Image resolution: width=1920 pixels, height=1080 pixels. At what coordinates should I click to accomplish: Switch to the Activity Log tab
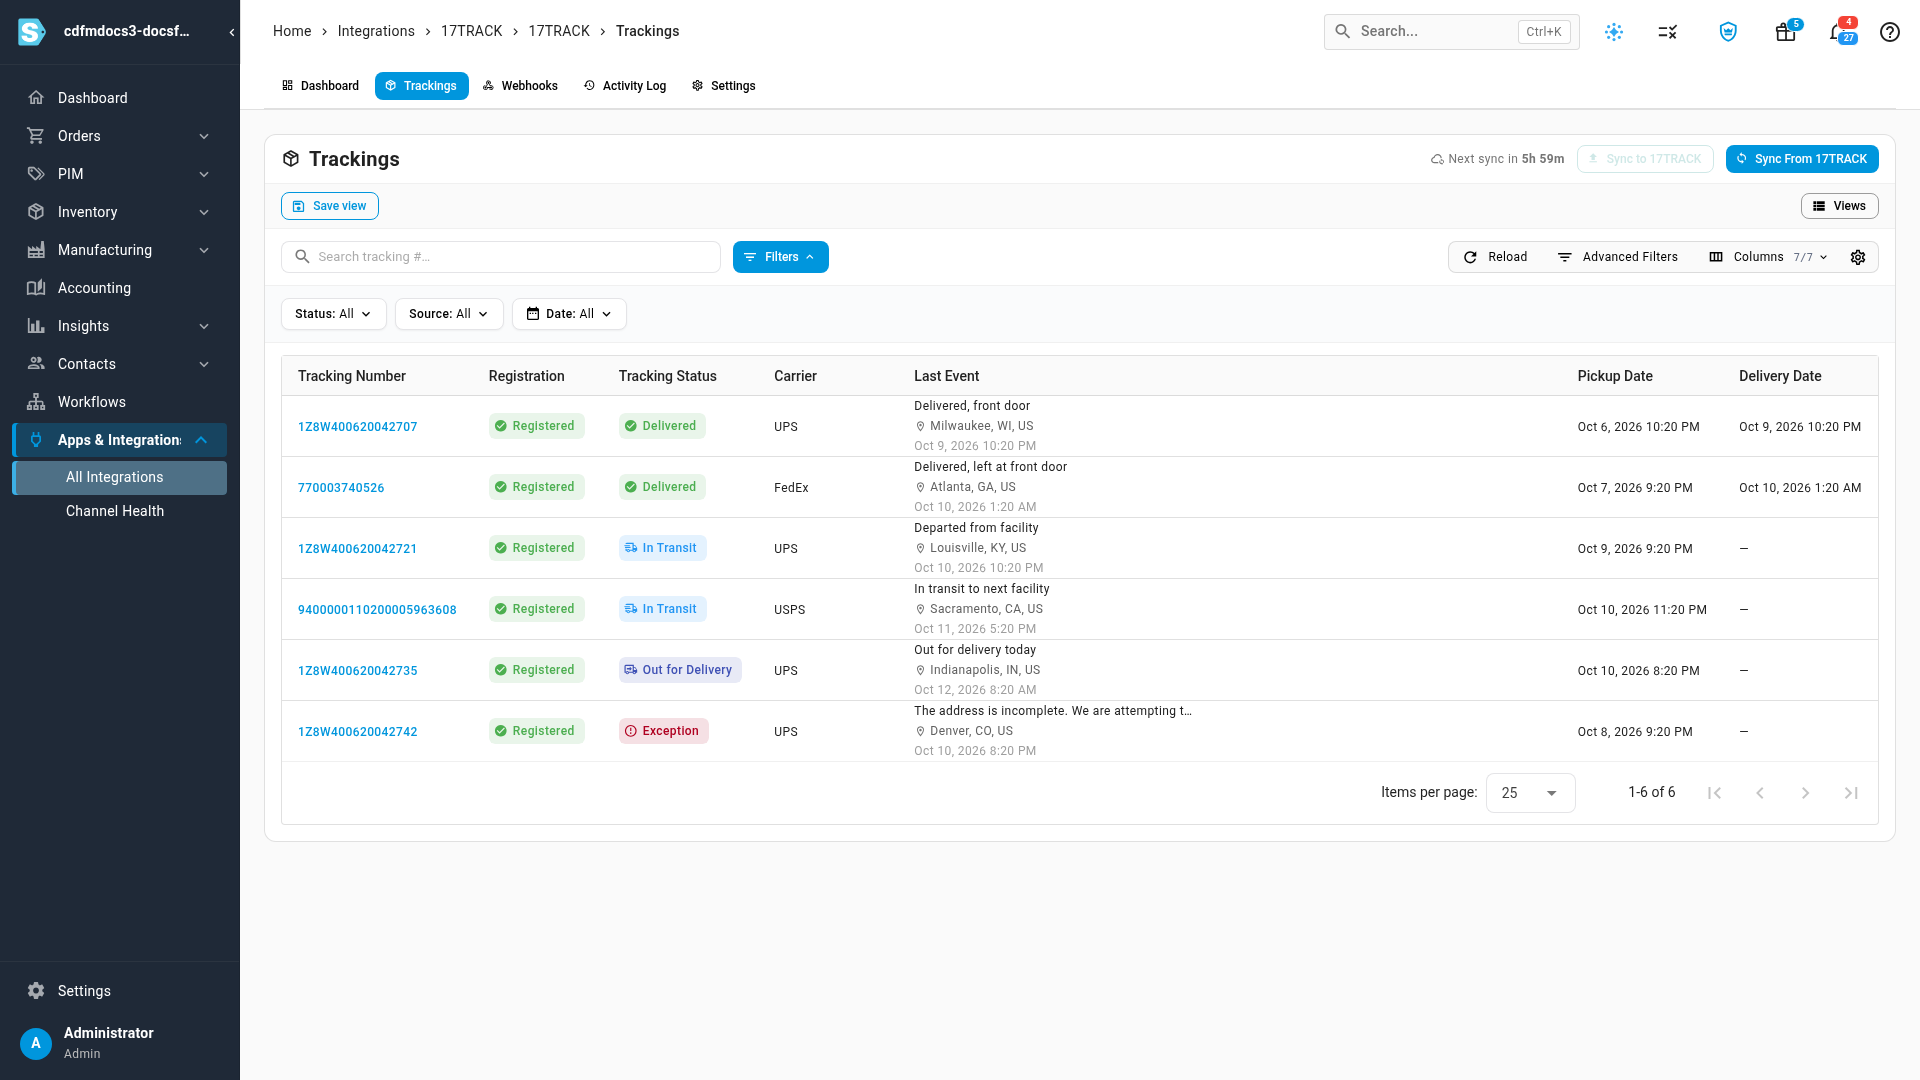click(625, 86)
